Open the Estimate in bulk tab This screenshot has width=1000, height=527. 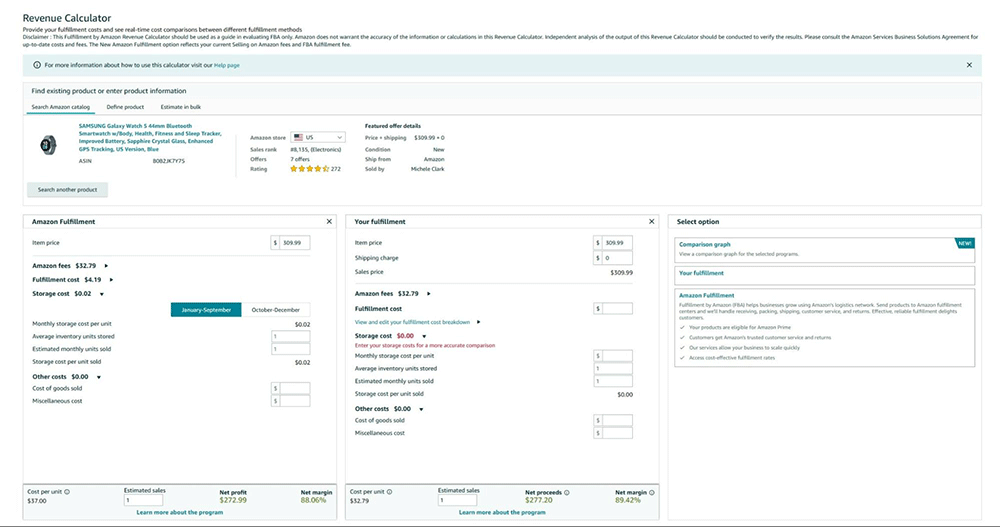pyautogui.click(x=182, y=107)
